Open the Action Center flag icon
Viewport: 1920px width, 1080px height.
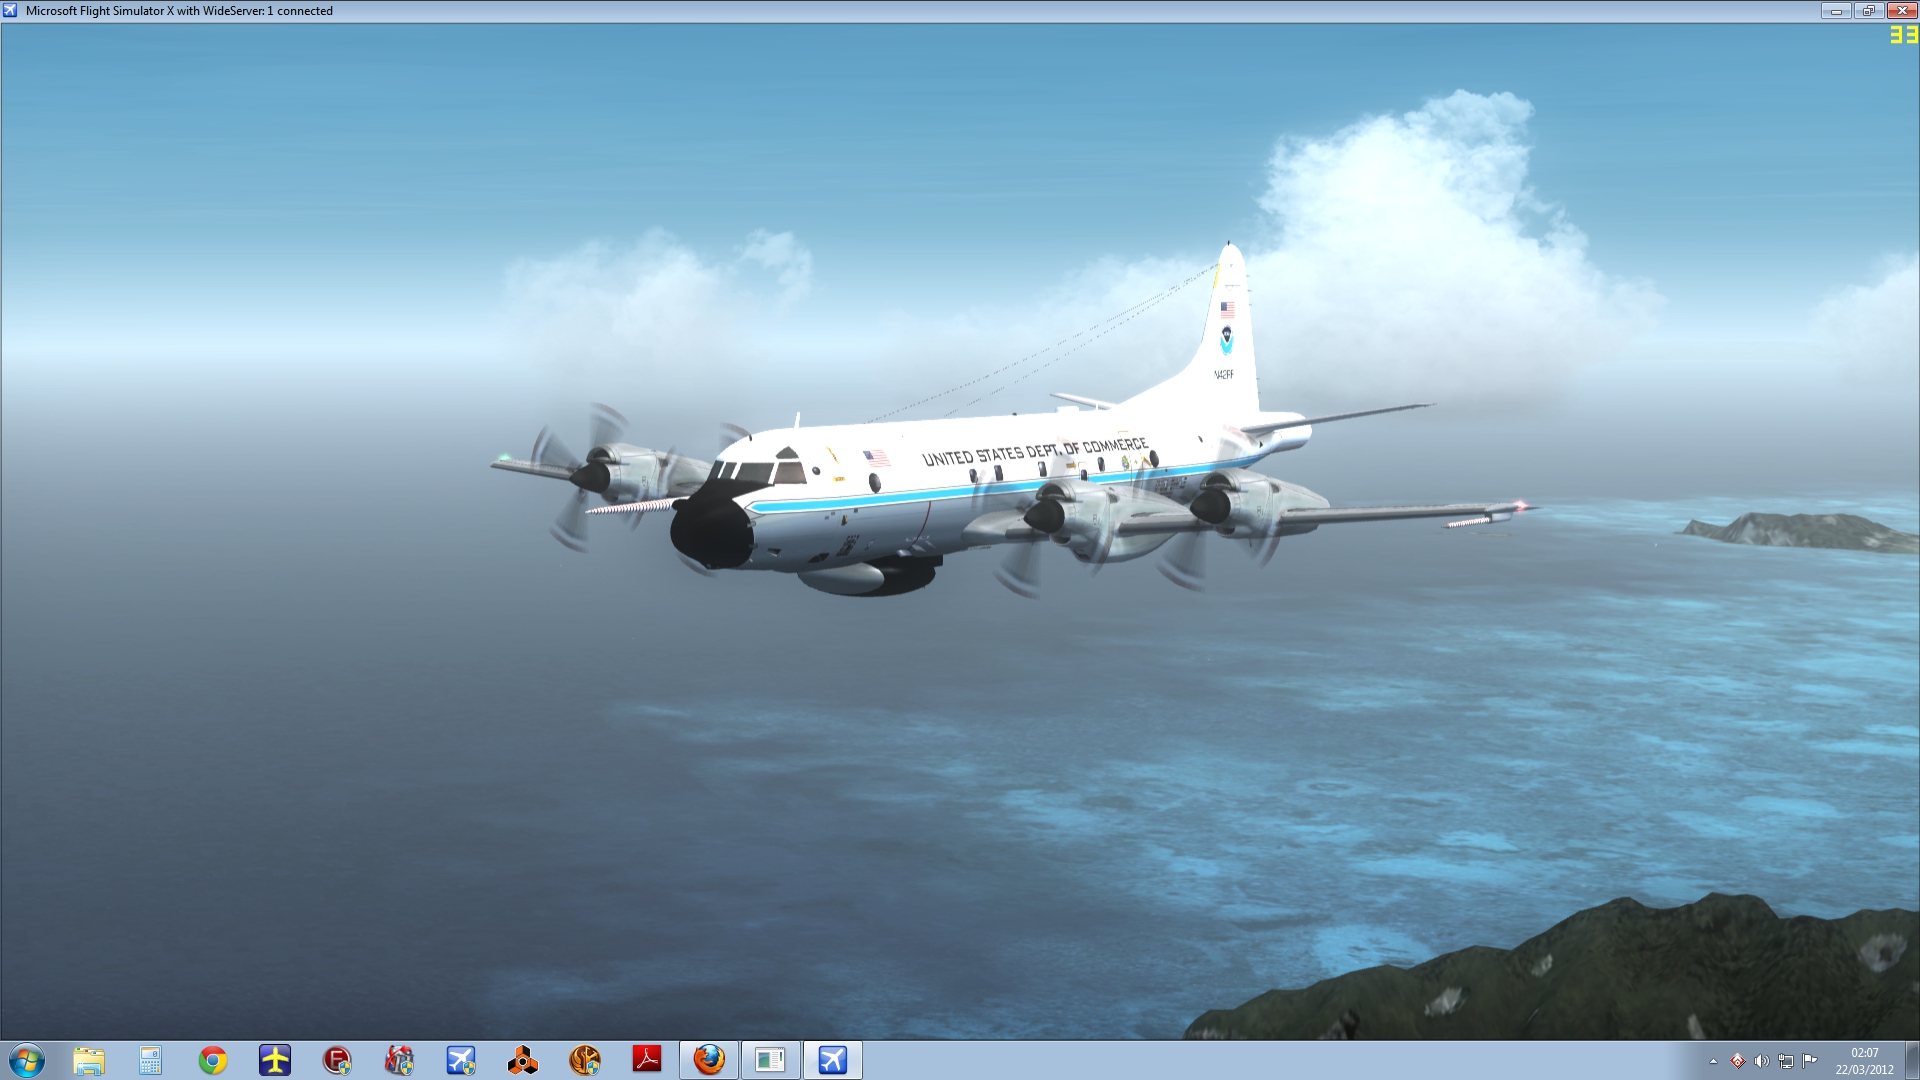coord(1810,1061)
